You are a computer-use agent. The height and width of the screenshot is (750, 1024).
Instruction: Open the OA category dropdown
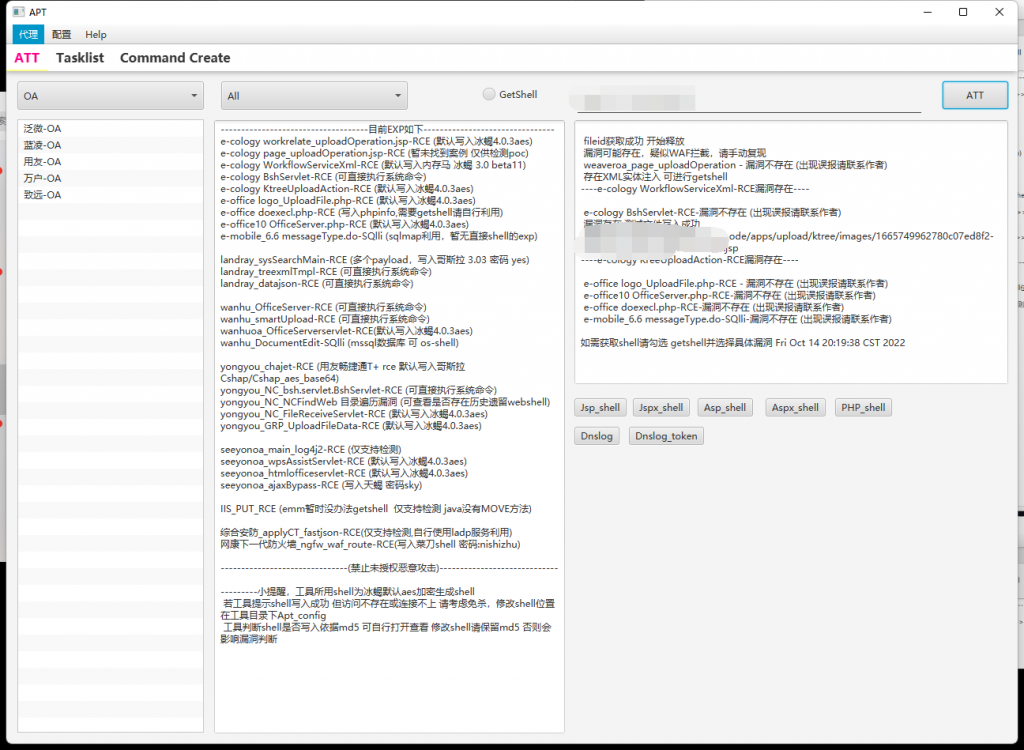(x=110, y=95)
